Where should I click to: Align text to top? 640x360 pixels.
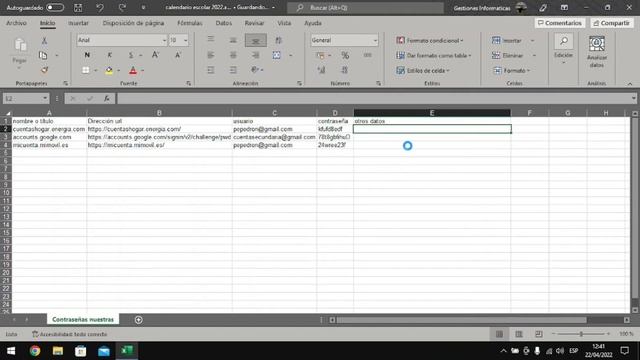tap(211, 40)
